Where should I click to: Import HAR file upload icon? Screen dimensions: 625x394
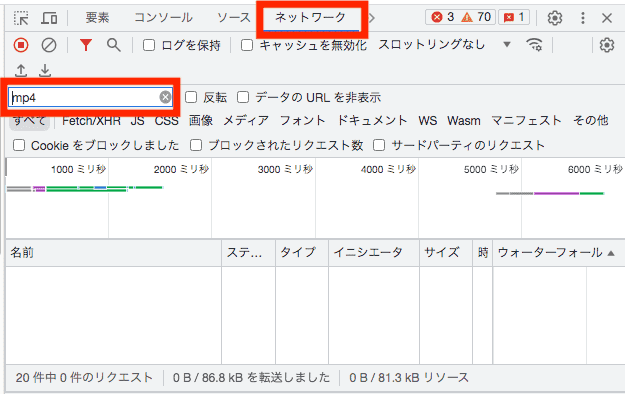(21, 71)
